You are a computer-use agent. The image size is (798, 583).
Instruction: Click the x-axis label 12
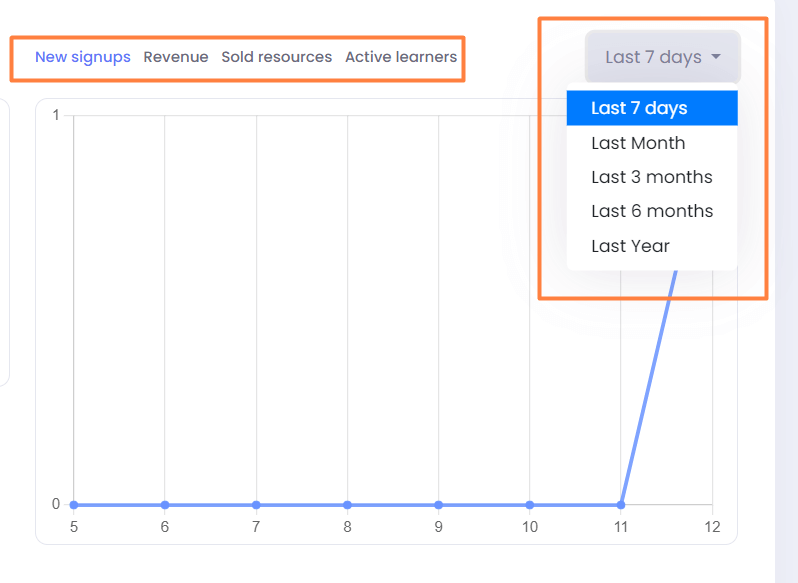[x=712, y=527]
